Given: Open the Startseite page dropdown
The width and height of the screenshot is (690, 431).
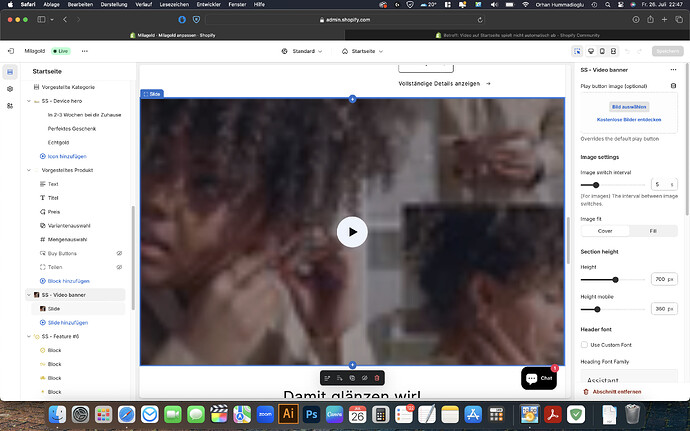Looking at the screenshot, I should point(363,52).
